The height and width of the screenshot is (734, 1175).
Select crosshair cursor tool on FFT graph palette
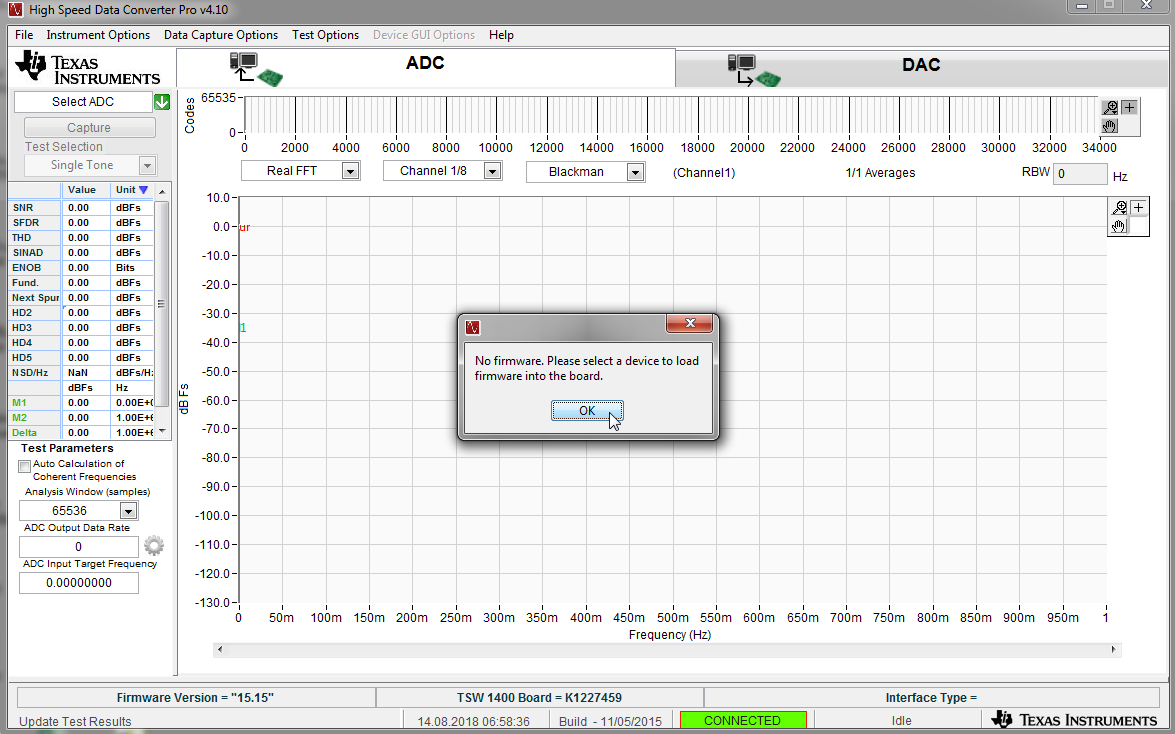pyautogui.click(x=1138, y=208)
